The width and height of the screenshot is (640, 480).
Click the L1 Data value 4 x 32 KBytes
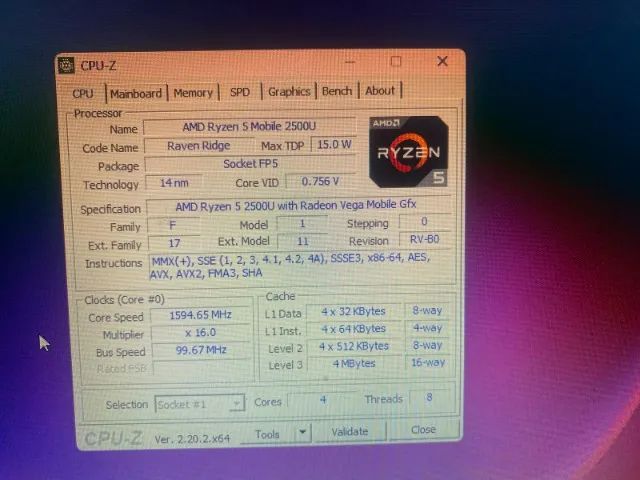pyautogui.click(x=353, y=311)
